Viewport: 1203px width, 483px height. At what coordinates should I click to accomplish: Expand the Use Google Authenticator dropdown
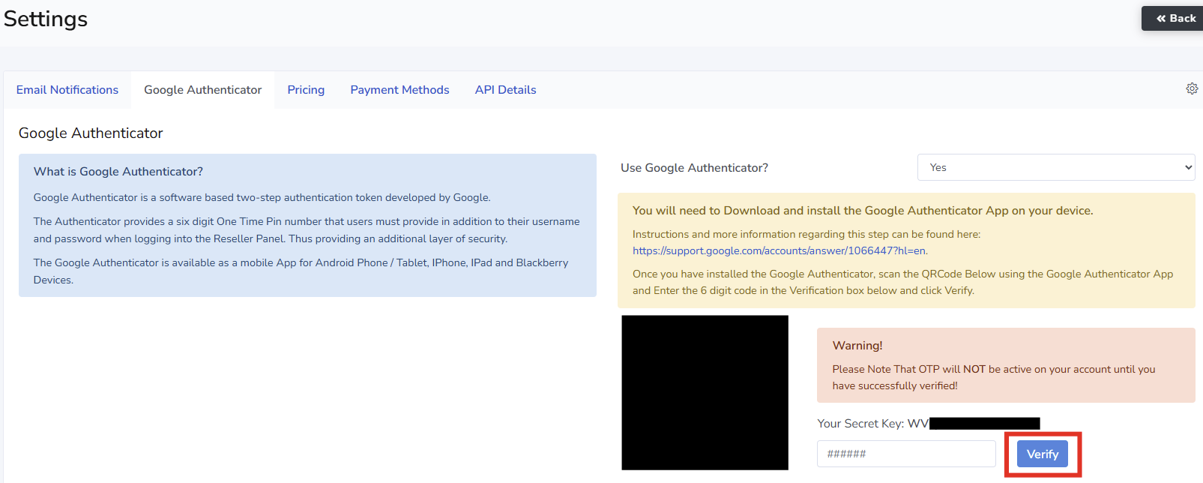pos(1056,167)
